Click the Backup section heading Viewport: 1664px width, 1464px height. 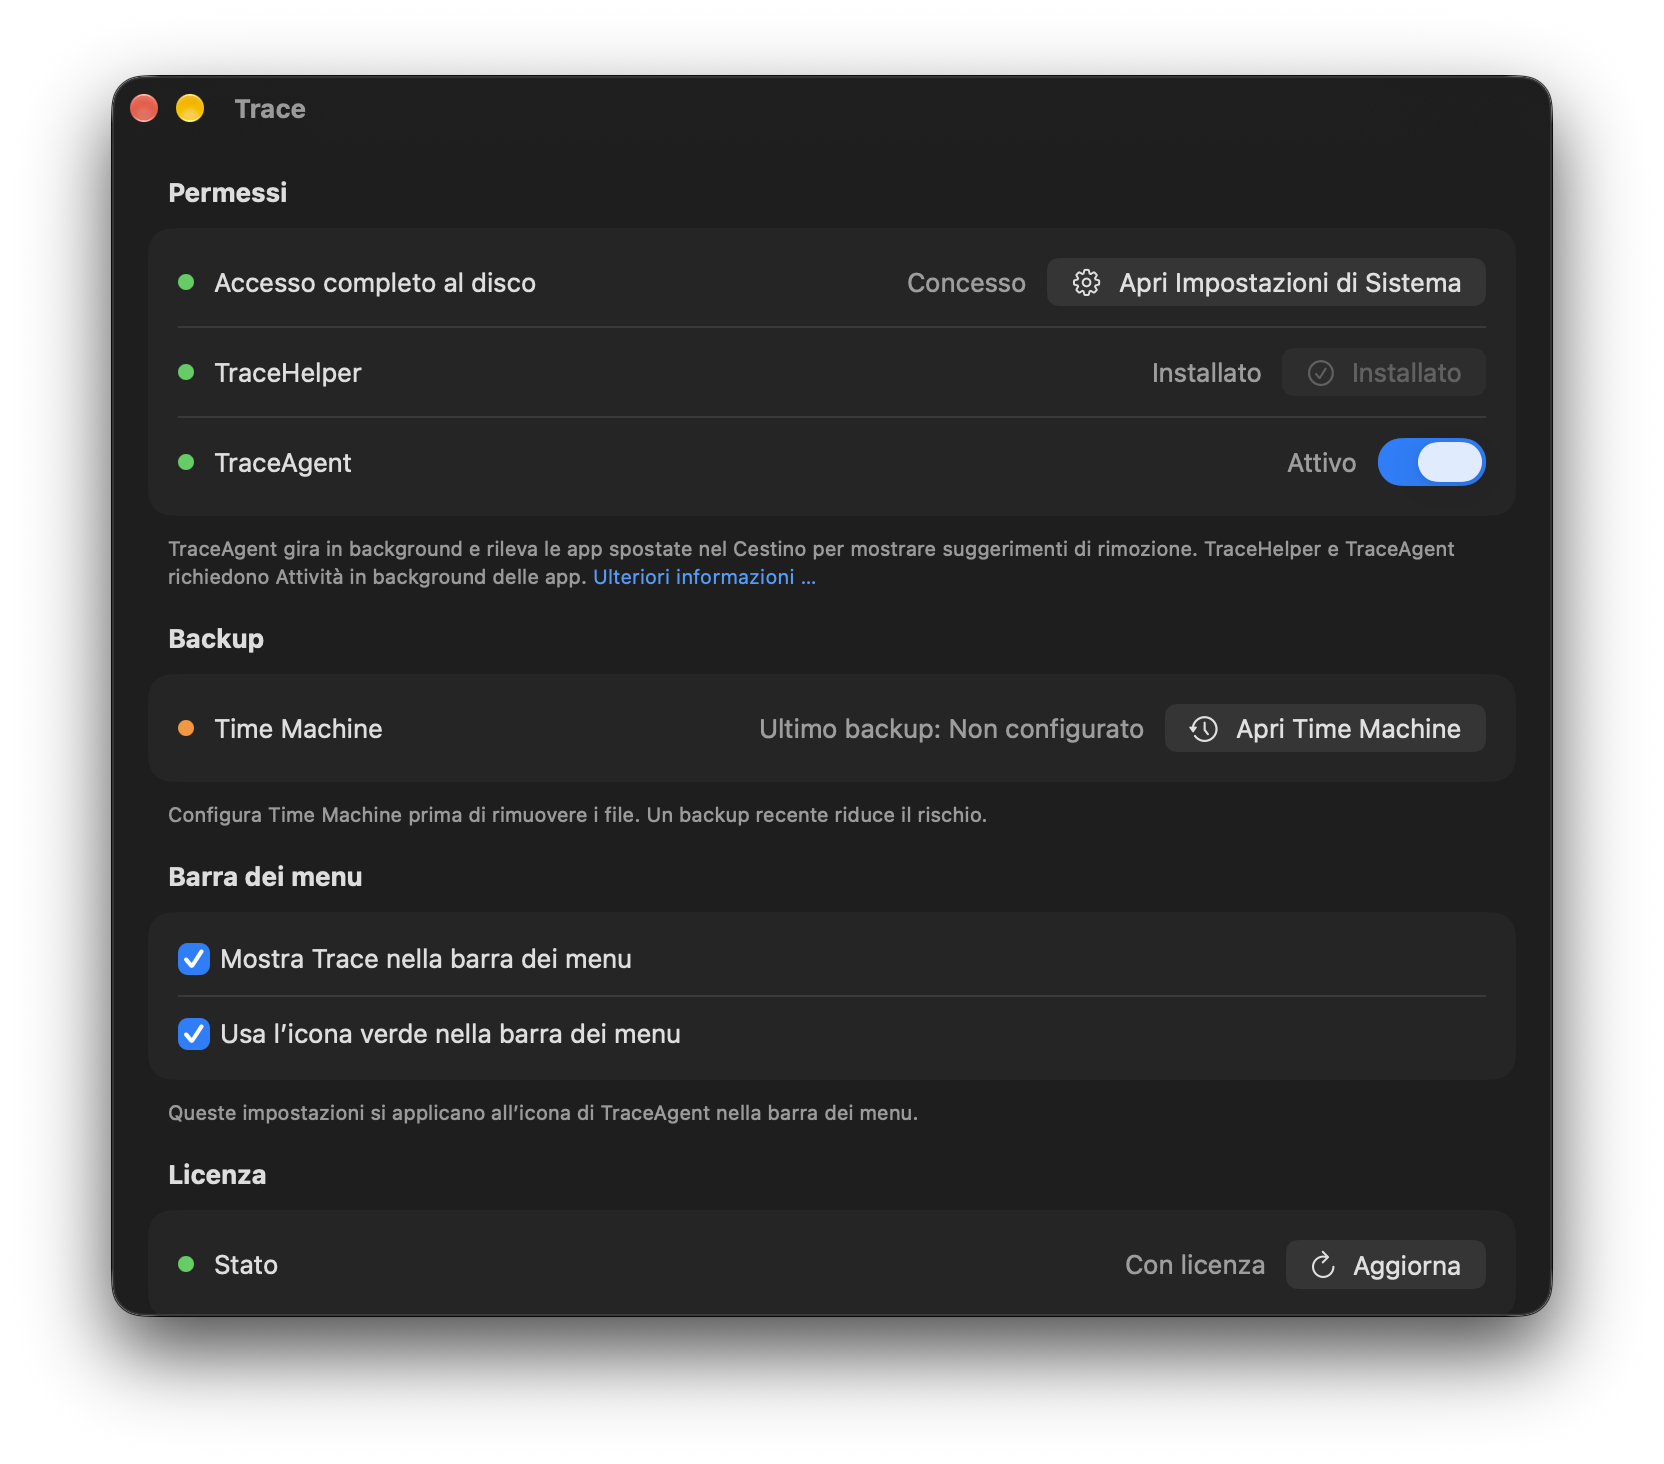(x=216, y=639)
